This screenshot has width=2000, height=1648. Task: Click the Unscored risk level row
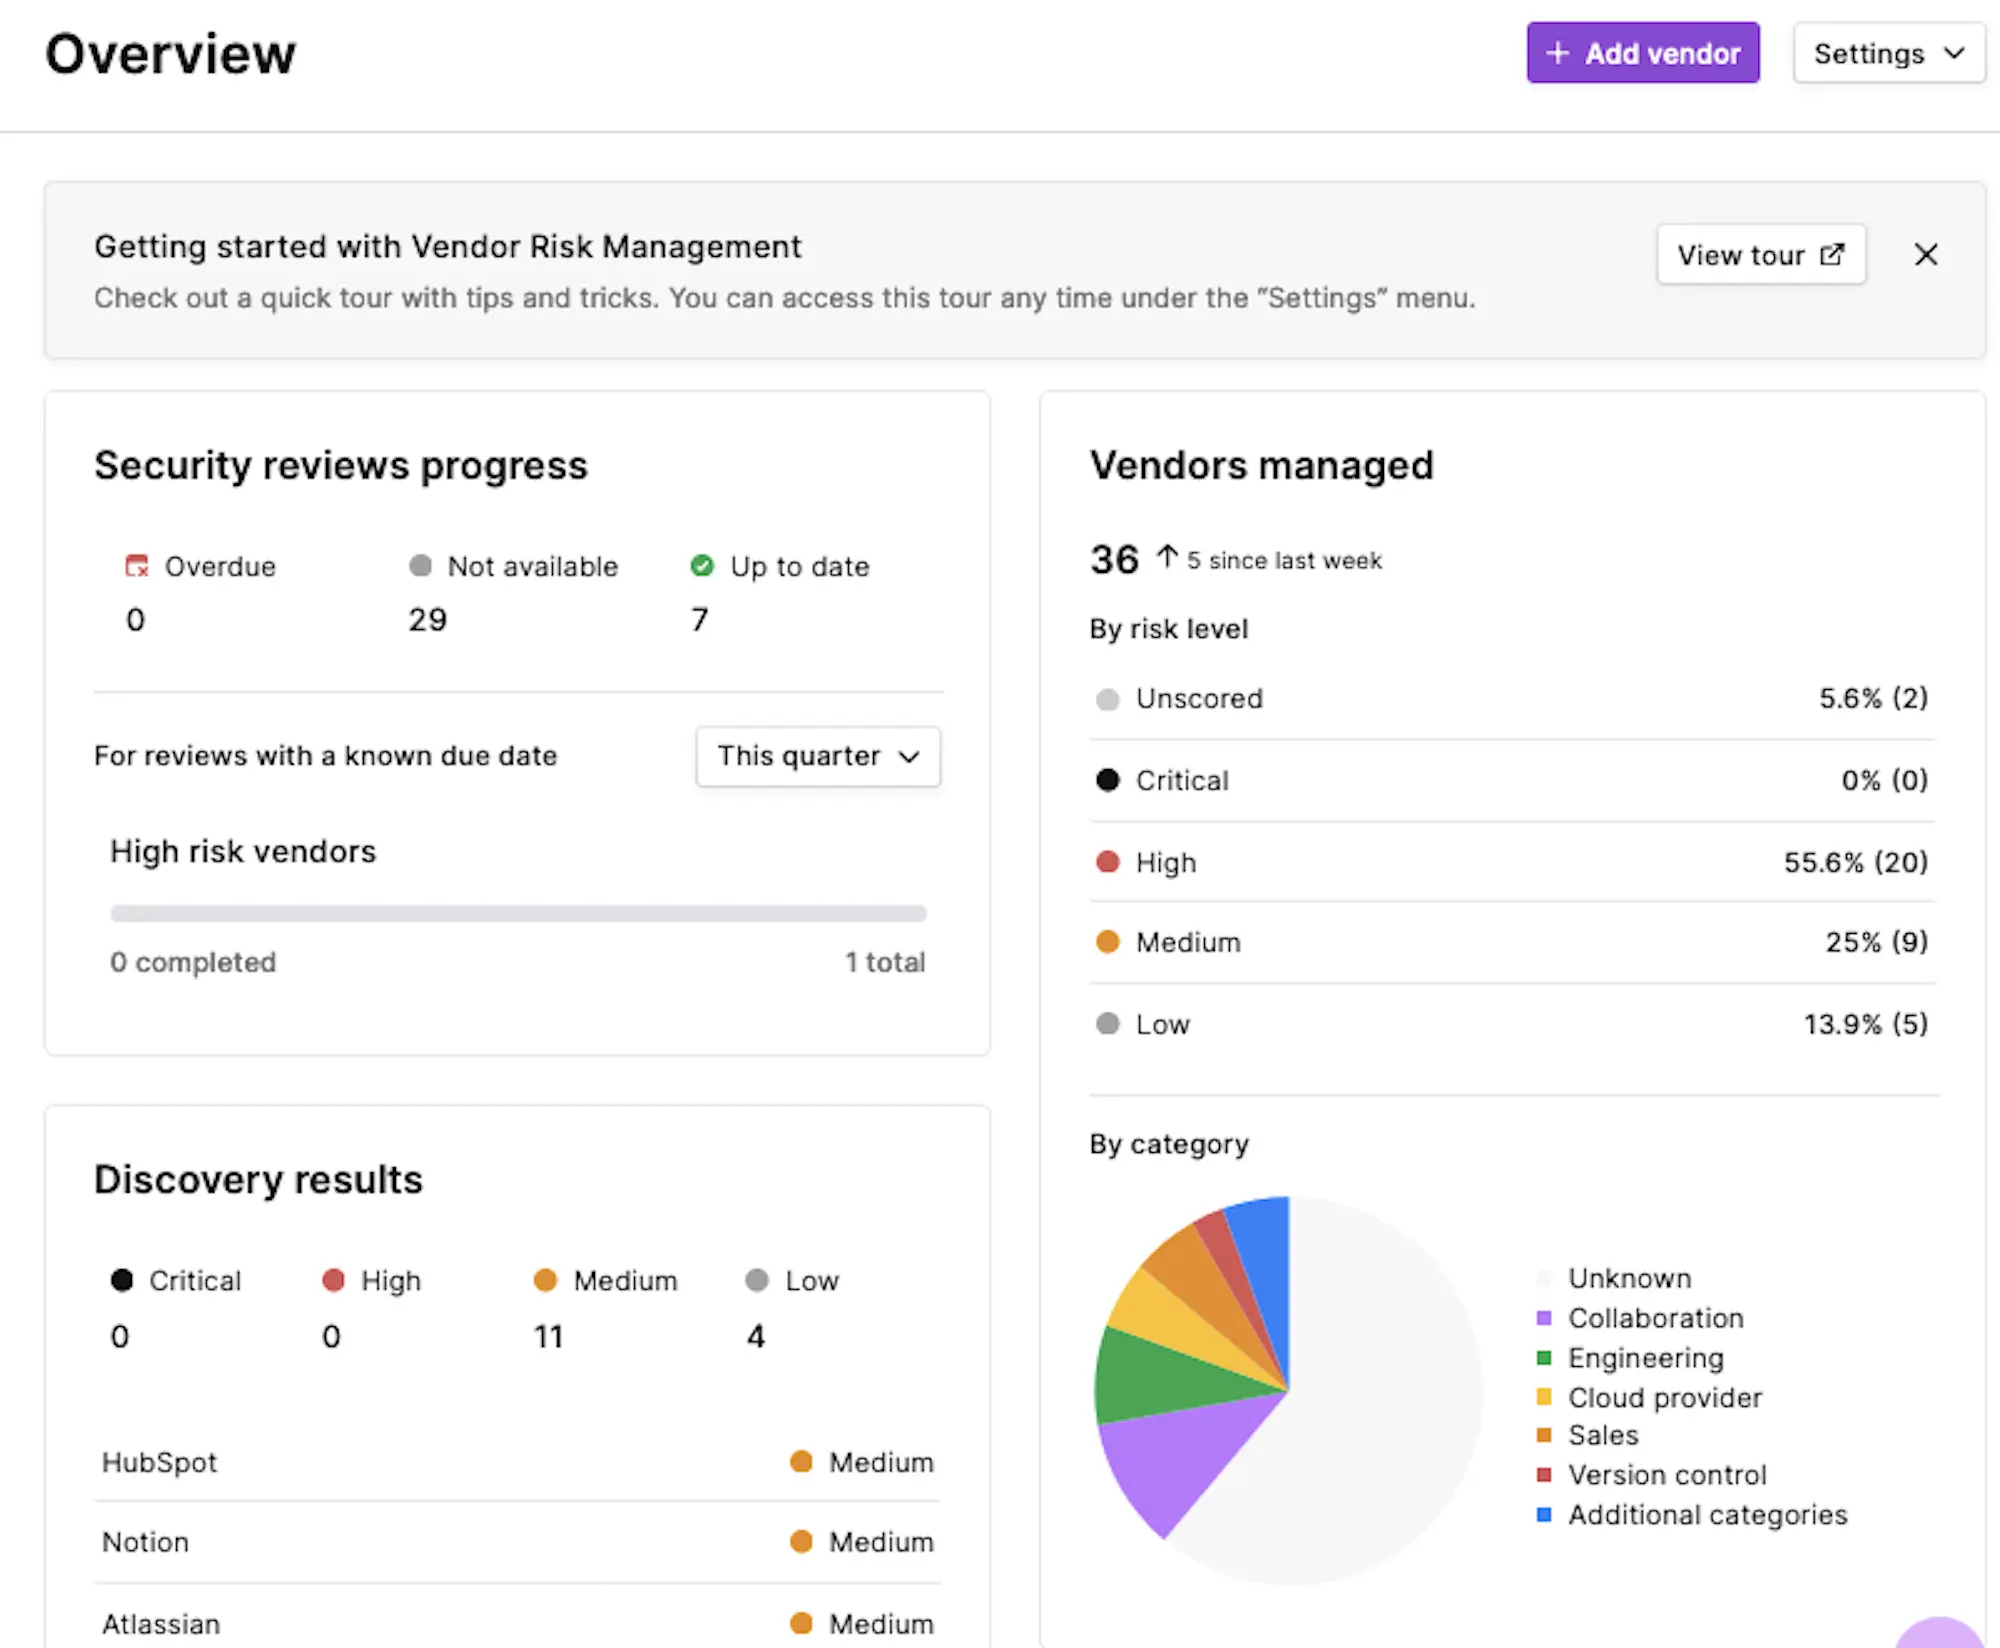pos(1510,698)
